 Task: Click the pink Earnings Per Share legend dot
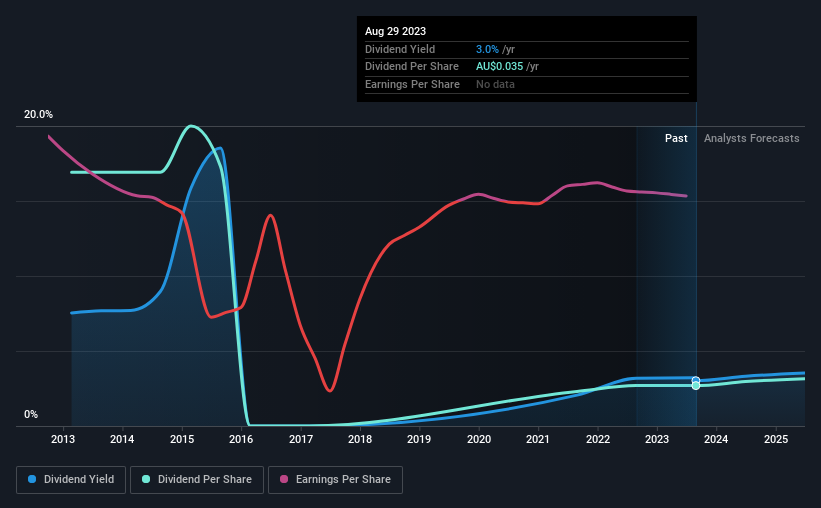(x=284, y=479)
